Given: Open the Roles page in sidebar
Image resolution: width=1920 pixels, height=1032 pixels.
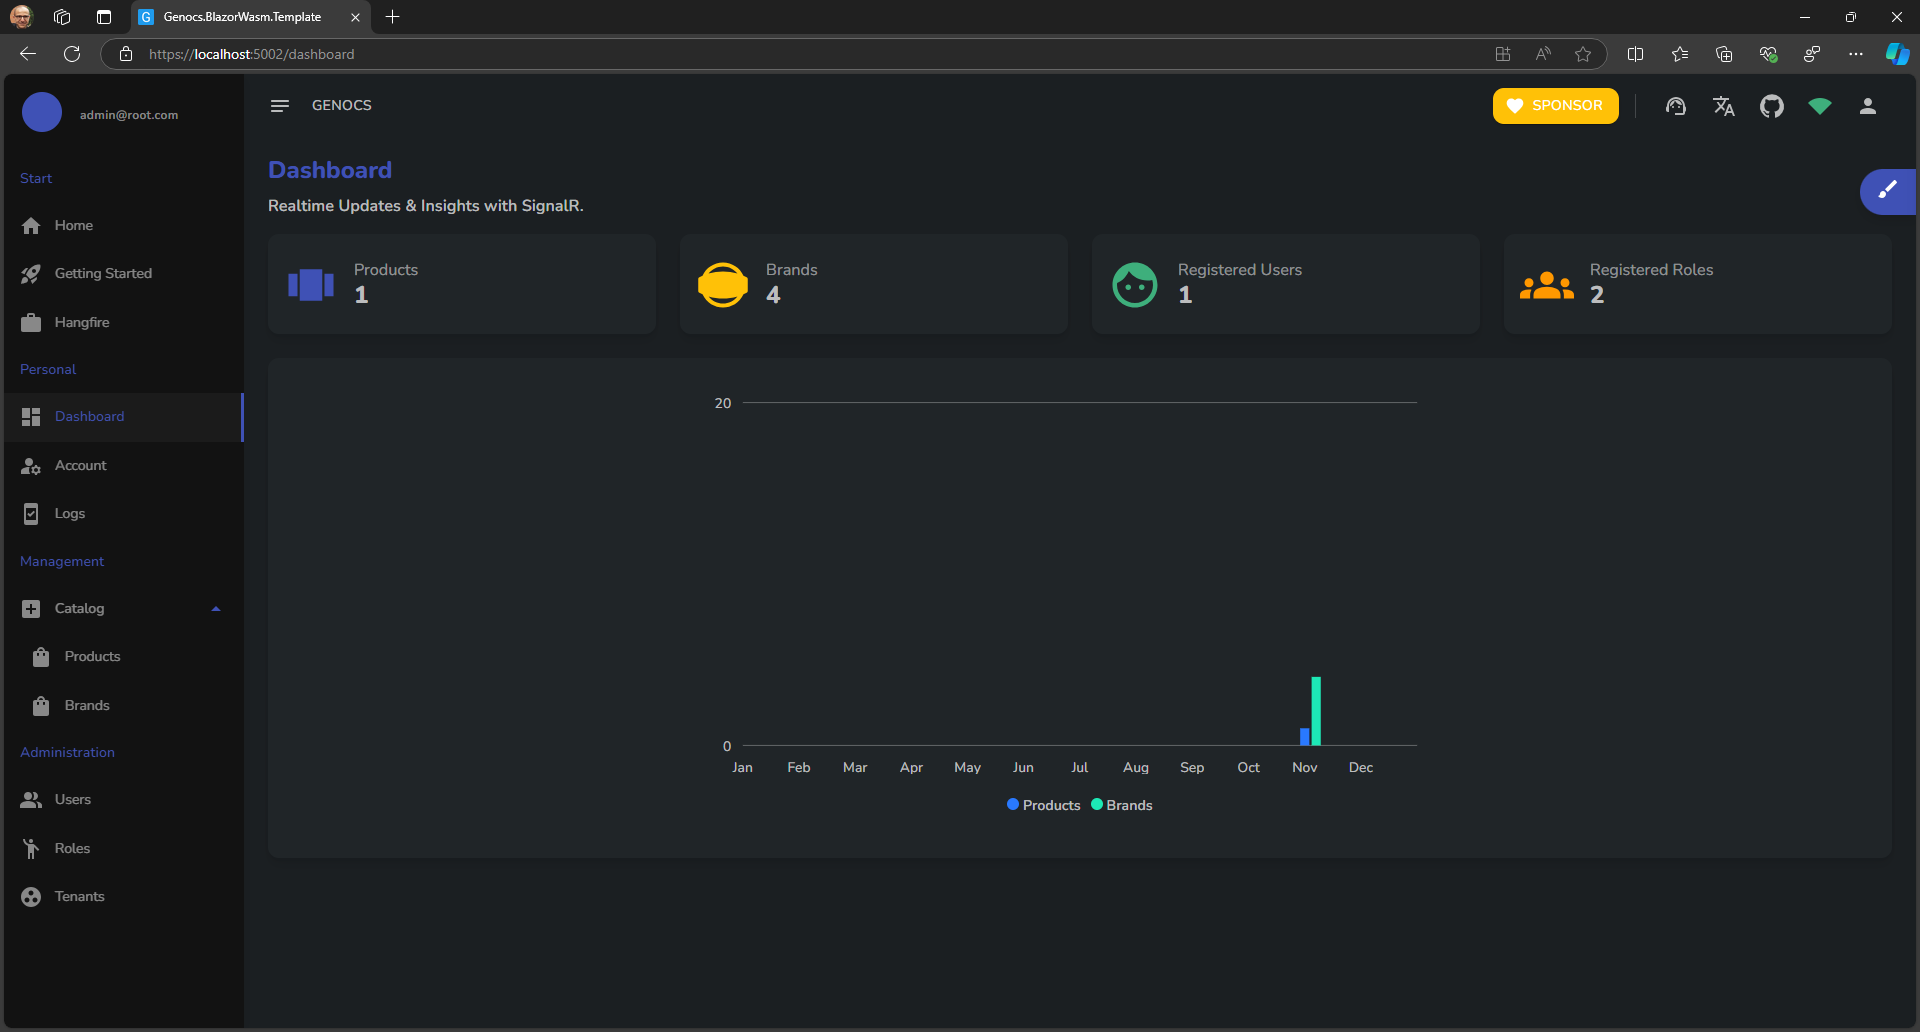Looking at the screenshot, I should [x=72, y=848].
